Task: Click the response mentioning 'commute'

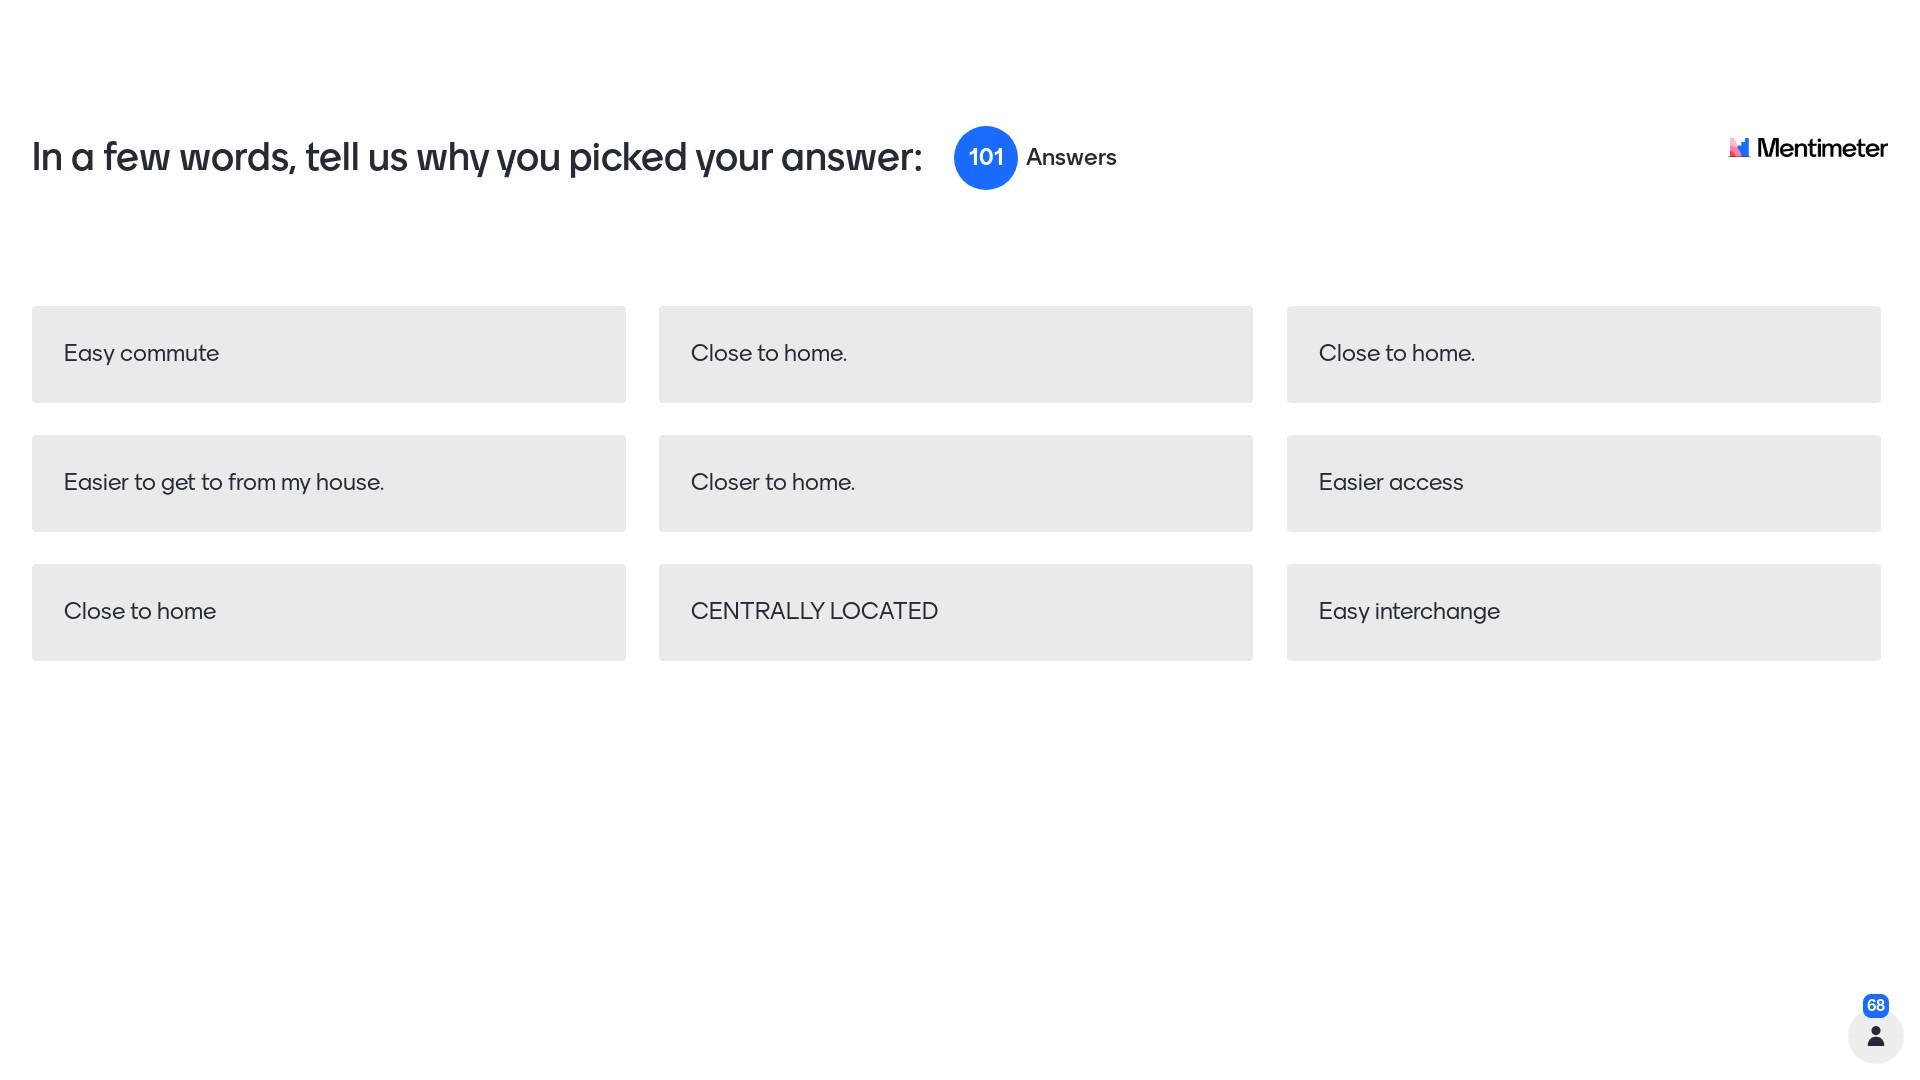Action: click(x=329, y=354)
